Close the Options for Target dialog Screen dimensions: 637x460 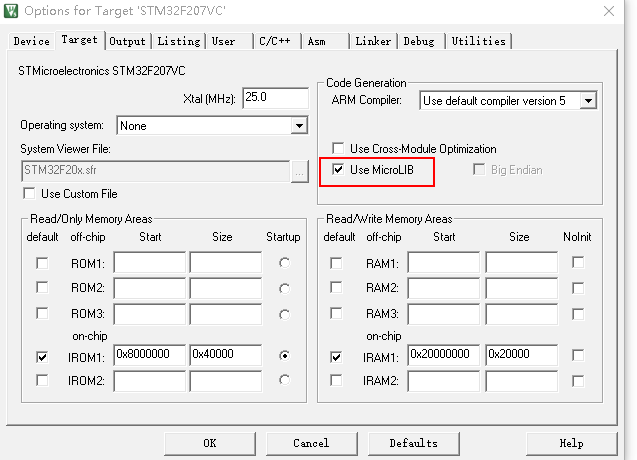click(609, 11)
